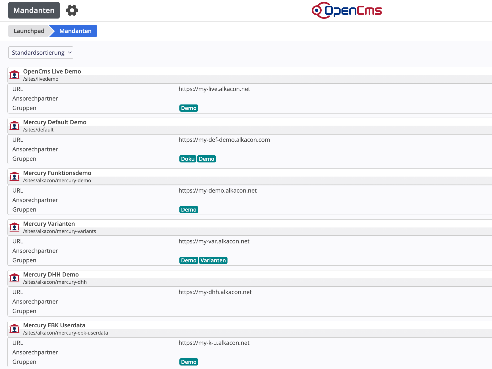Open the Standardsortierung sort dropdown

click(x=41, y=52)
